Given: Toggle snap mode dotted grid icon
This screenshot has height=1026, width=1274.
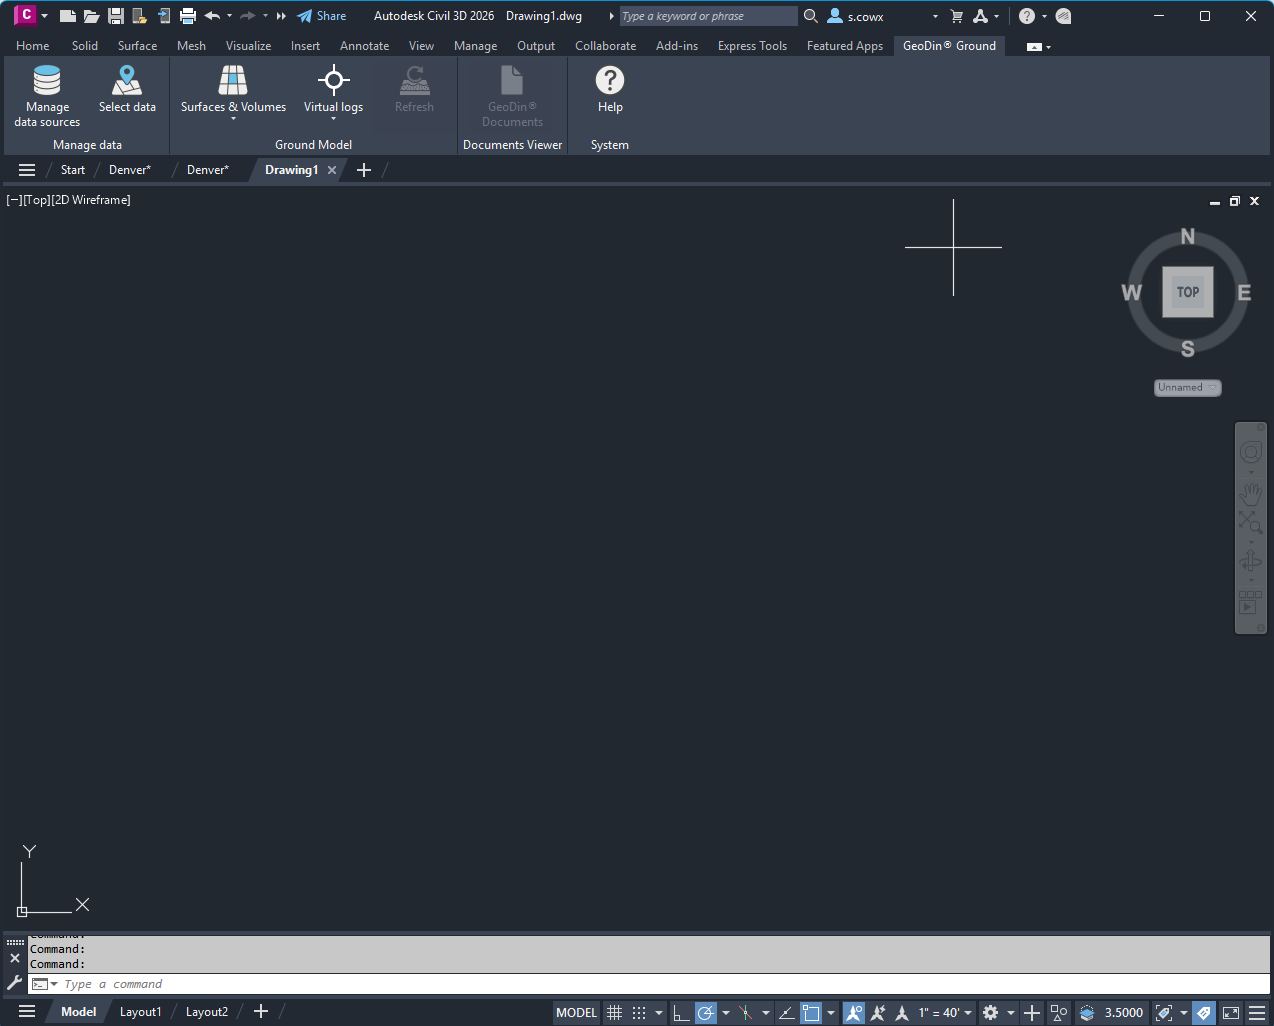Looking at the screenshot, I should (x=639, y=1013).
